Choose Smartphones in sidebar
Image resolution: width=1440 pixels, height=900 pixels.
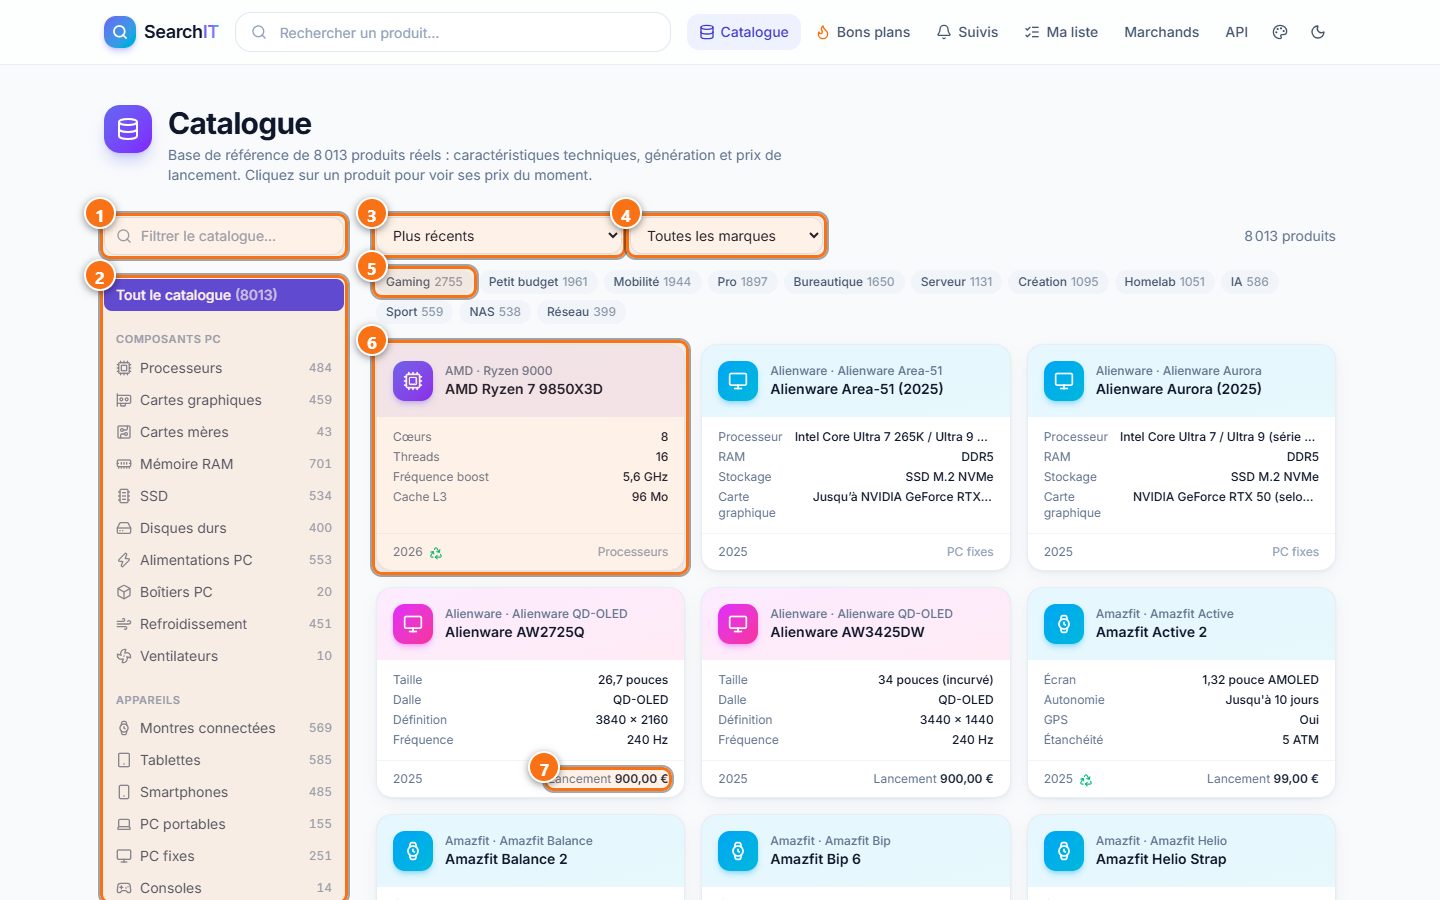tap(224, 792)
